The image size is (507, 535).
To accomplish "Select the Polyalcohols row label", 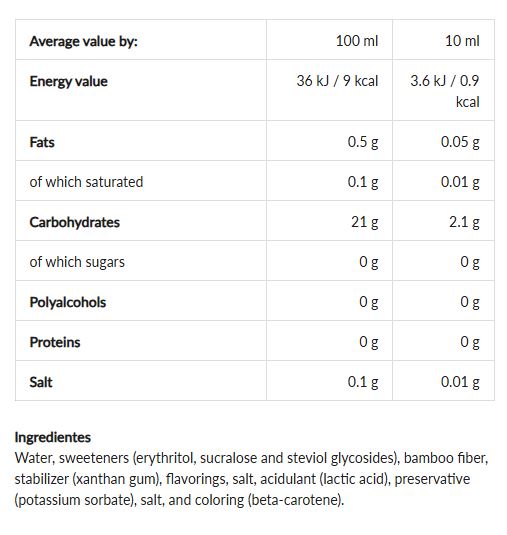I will tap(68, 302).
